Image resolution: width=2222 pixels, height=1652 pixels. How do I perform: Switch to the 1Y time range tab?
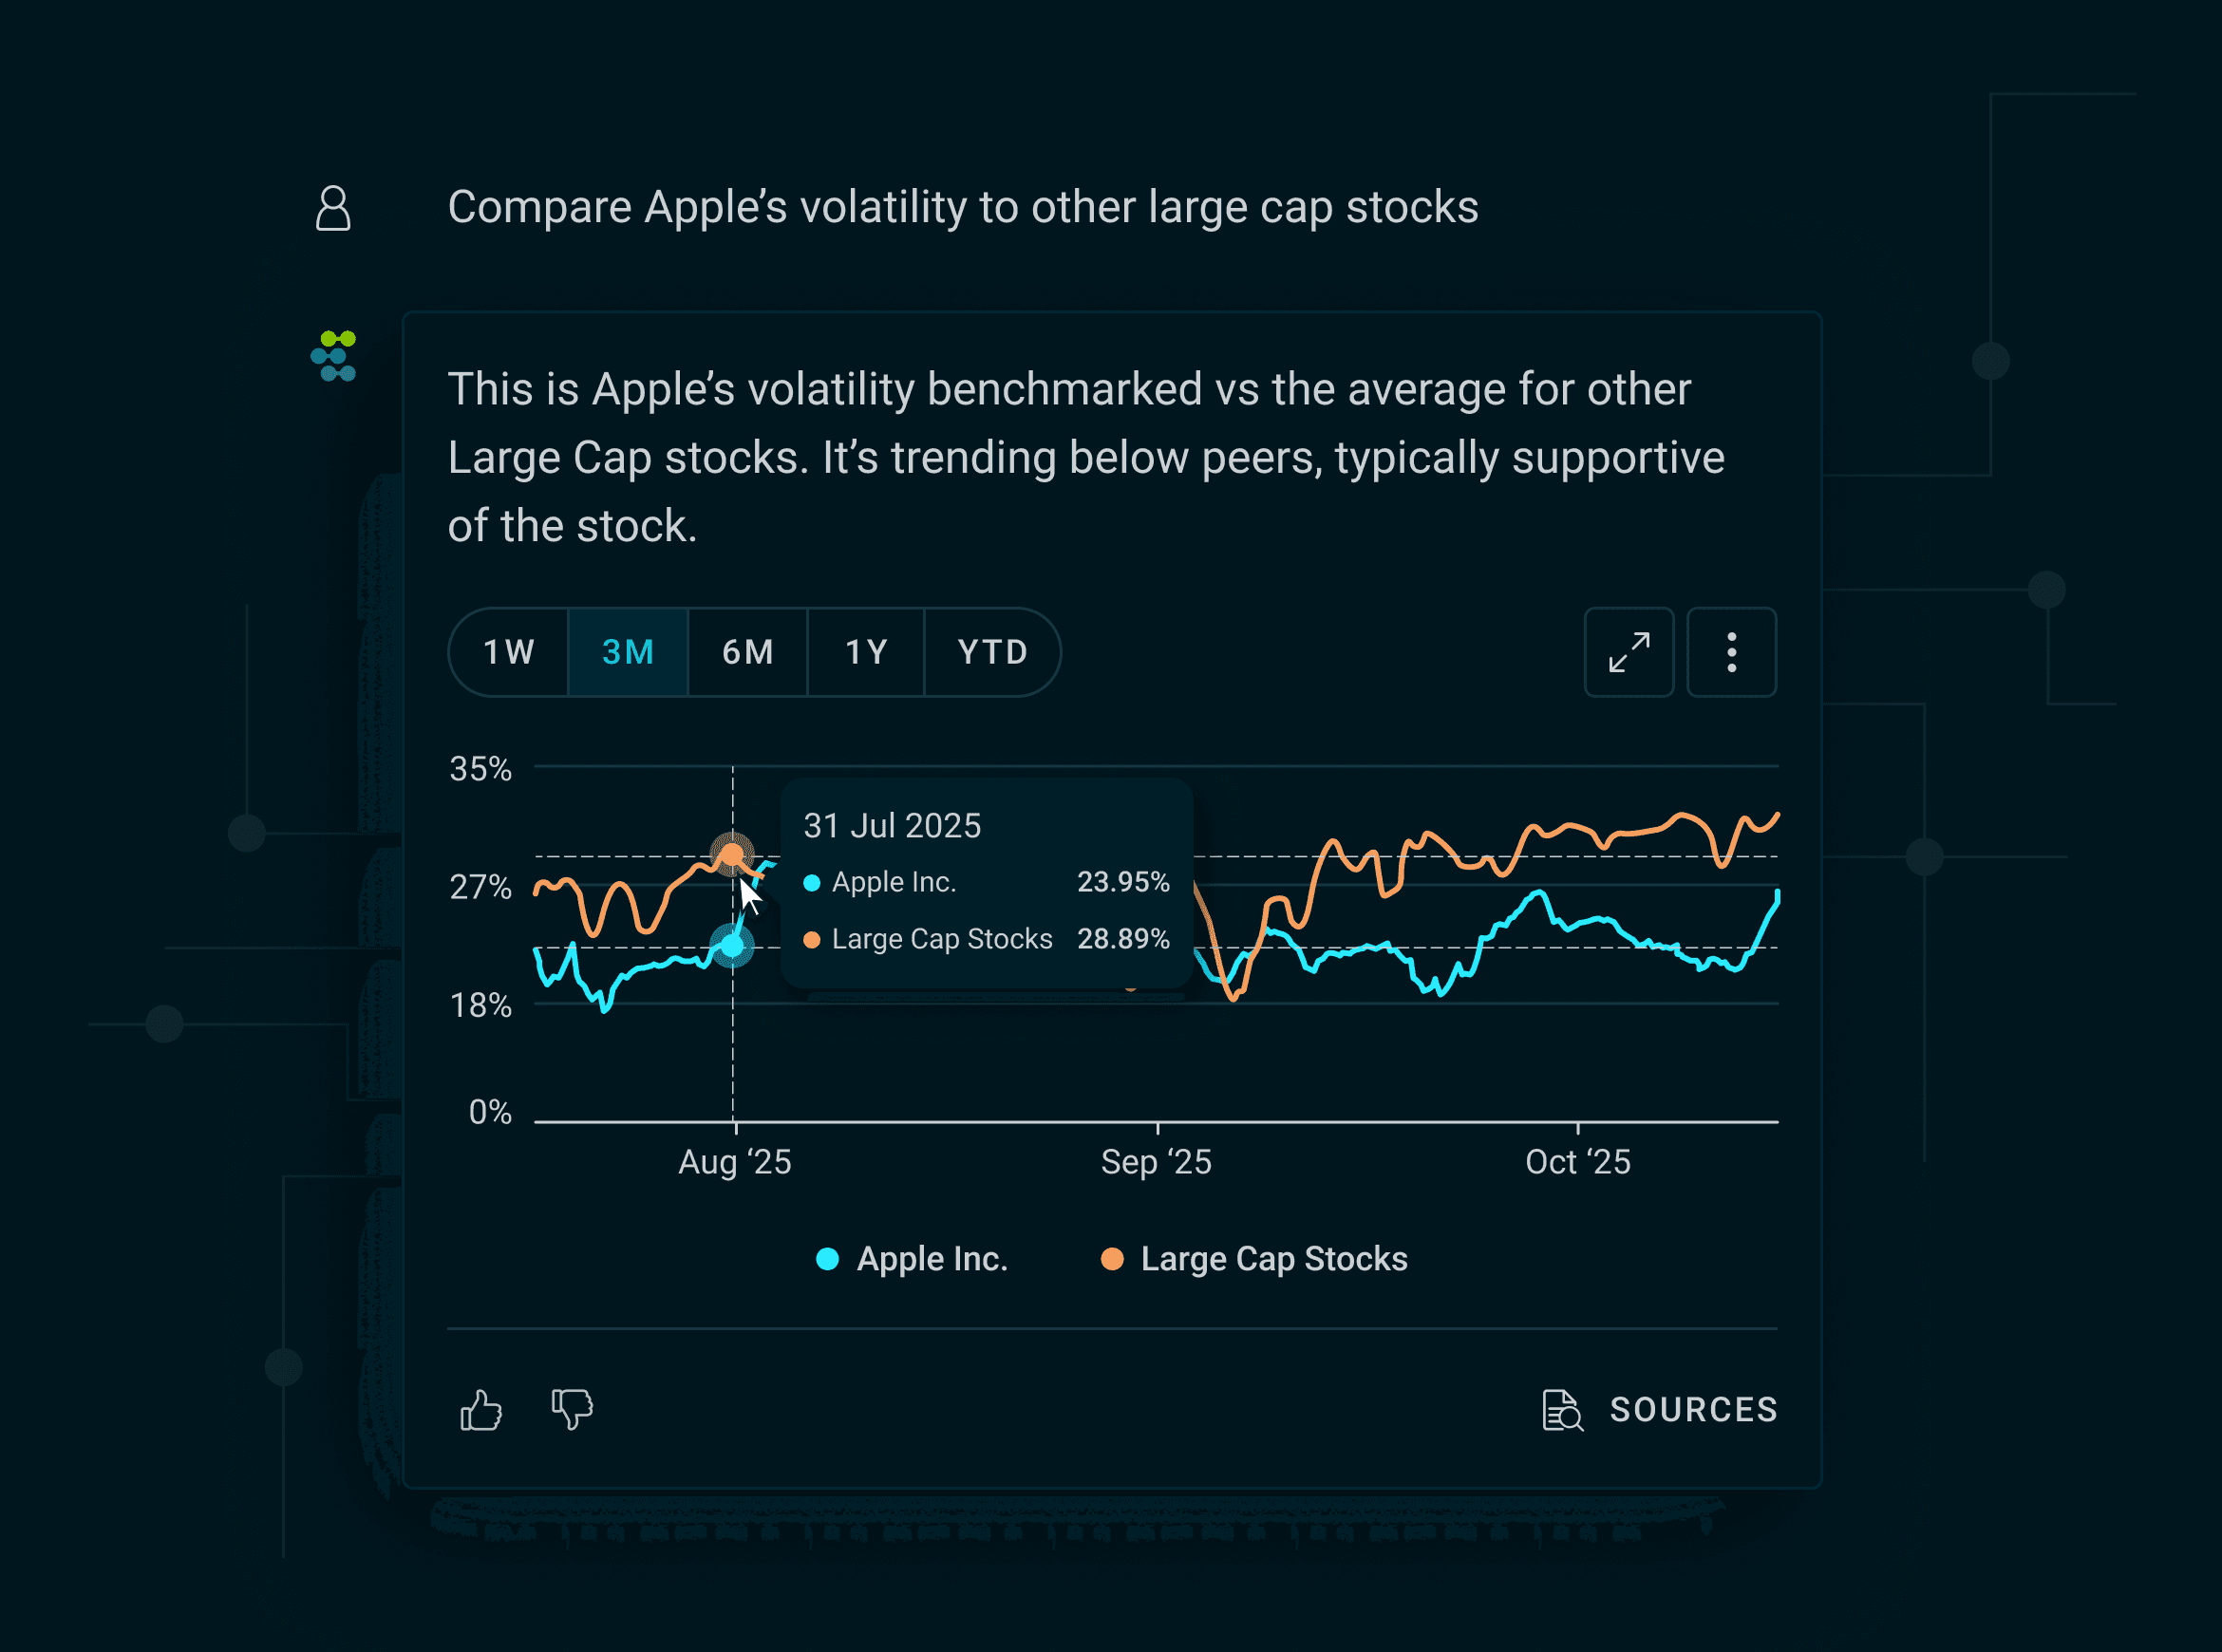tap(866, 652)
